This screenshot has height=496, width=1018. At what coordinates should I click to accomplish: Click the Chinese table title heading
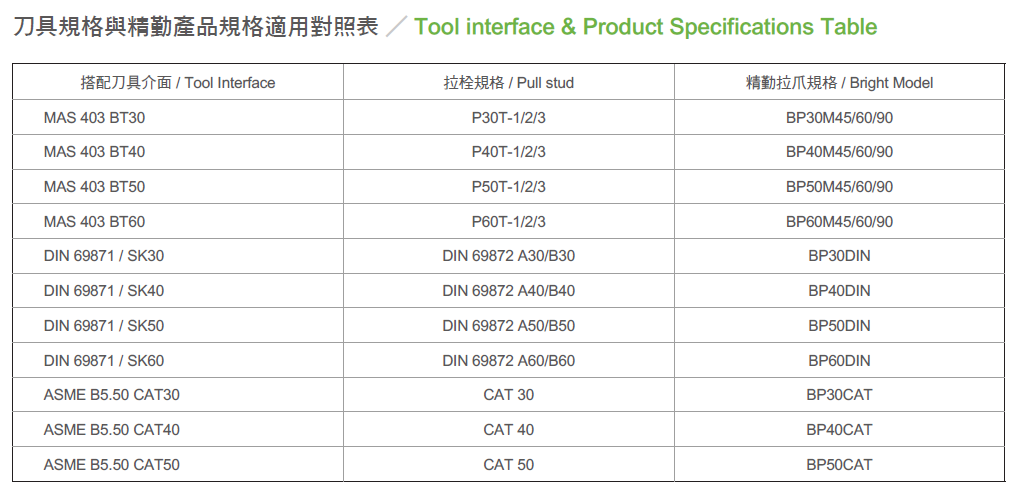(196, 27)
